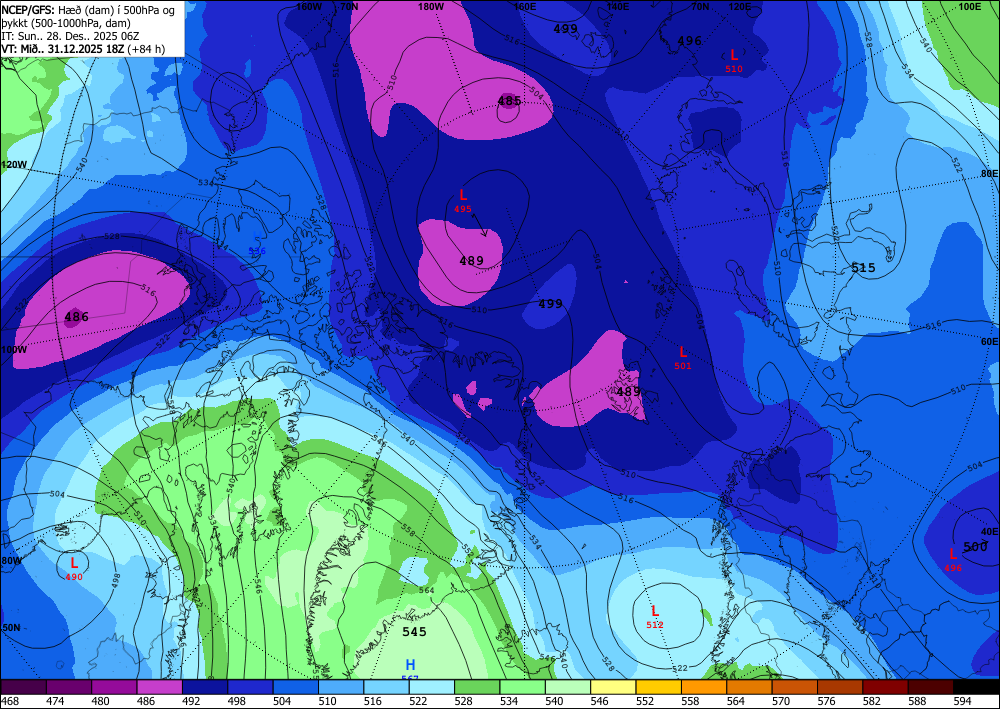Select the 60E longitude label
The image size is (1000, 709).
[989, 342]
